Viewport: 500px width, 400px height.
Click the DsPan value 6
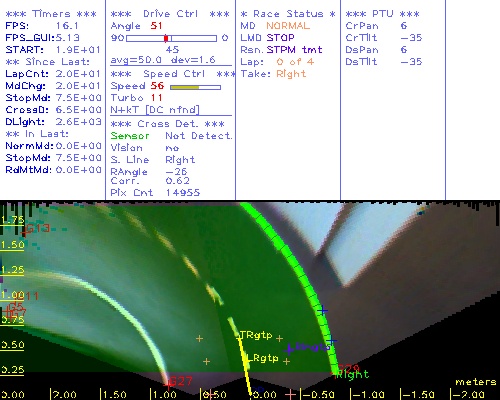pyautogui.click(x=404, y=50)
